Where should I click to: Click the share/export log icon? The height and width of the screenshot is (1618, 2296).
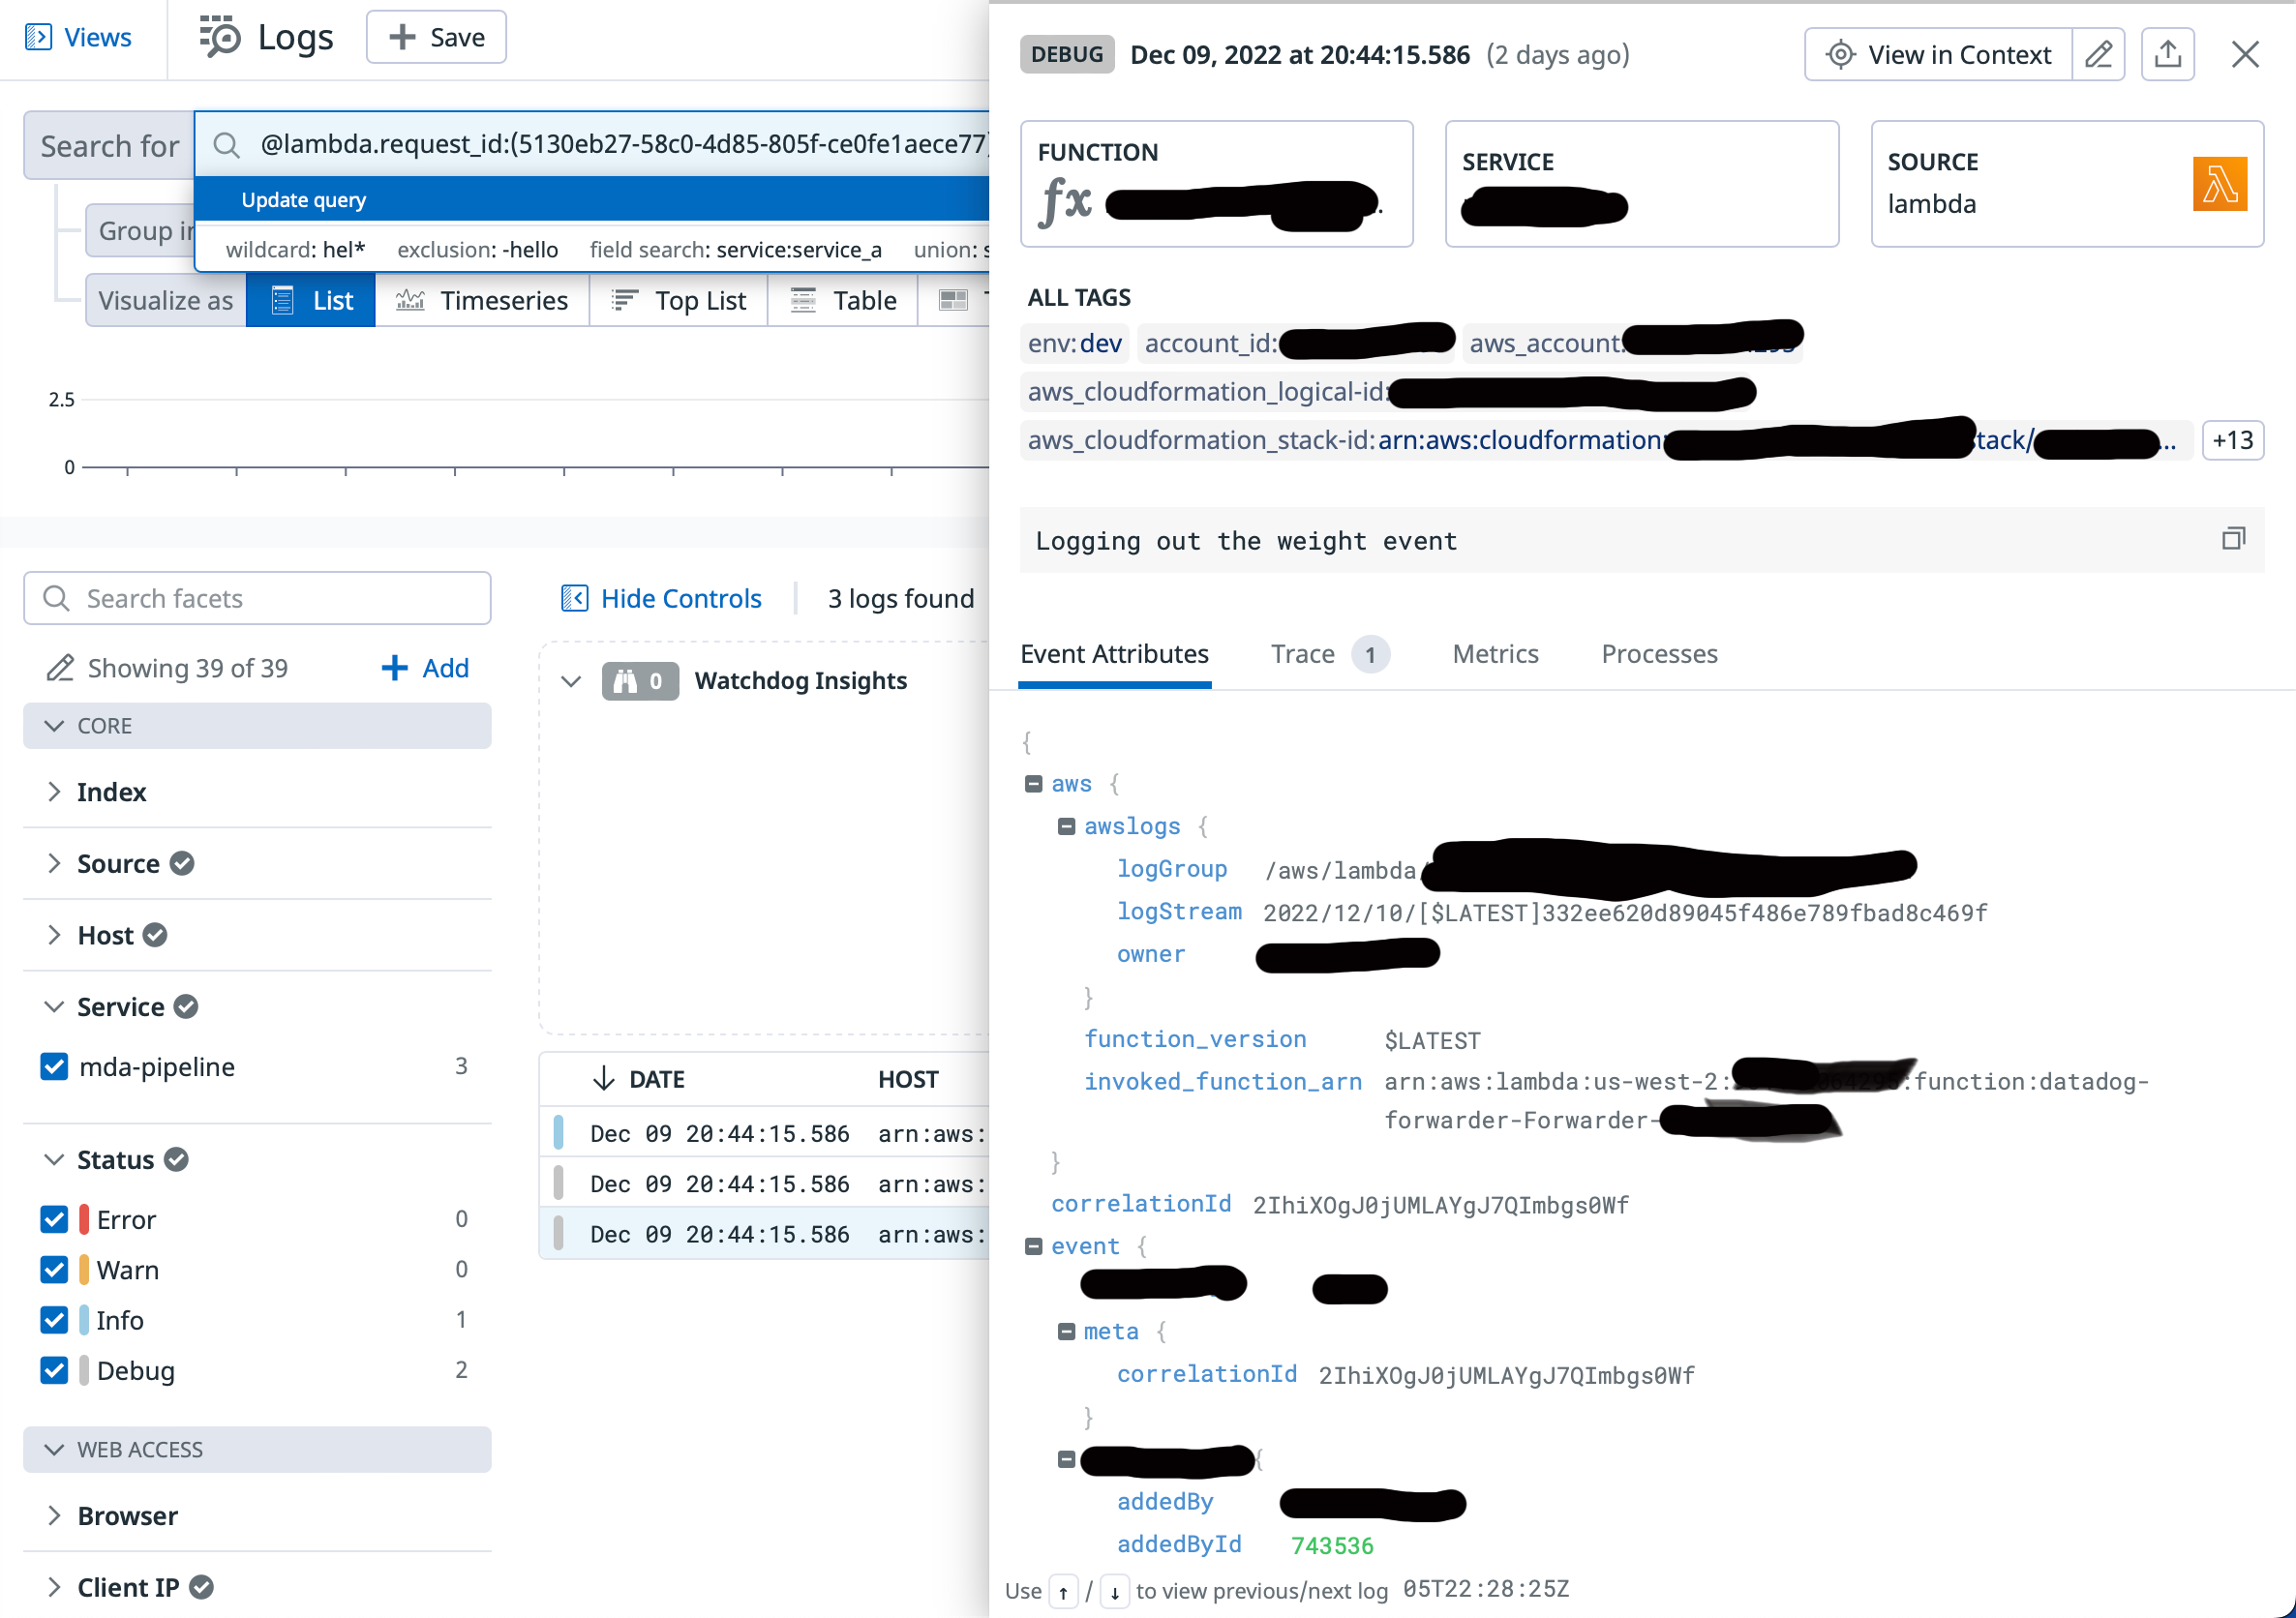(x=2166, y=54)
